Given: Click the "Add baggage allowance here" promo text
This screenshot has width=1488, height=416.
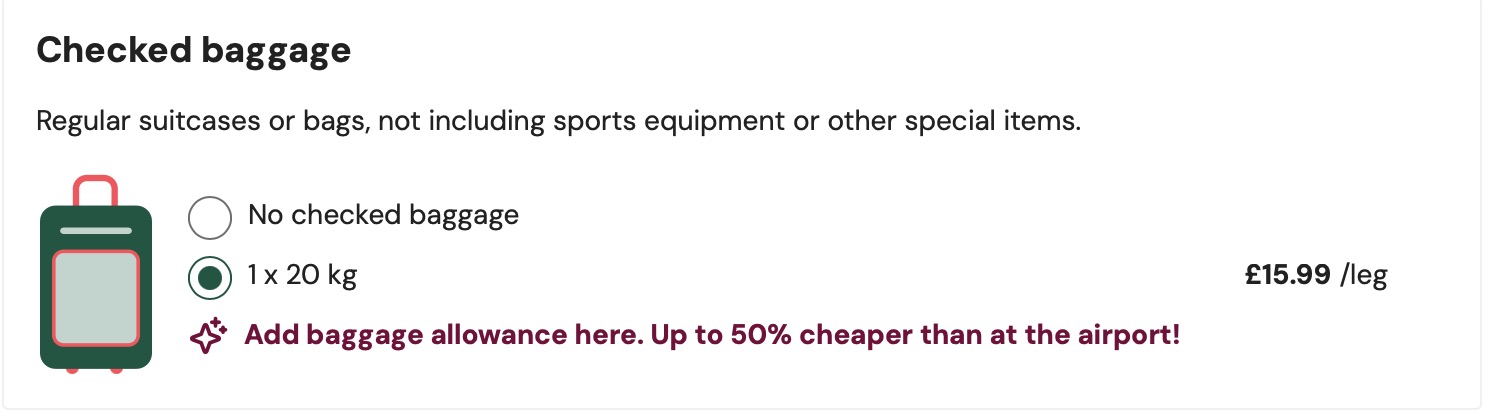Looking at the screenshot, I should coord(440,335).
